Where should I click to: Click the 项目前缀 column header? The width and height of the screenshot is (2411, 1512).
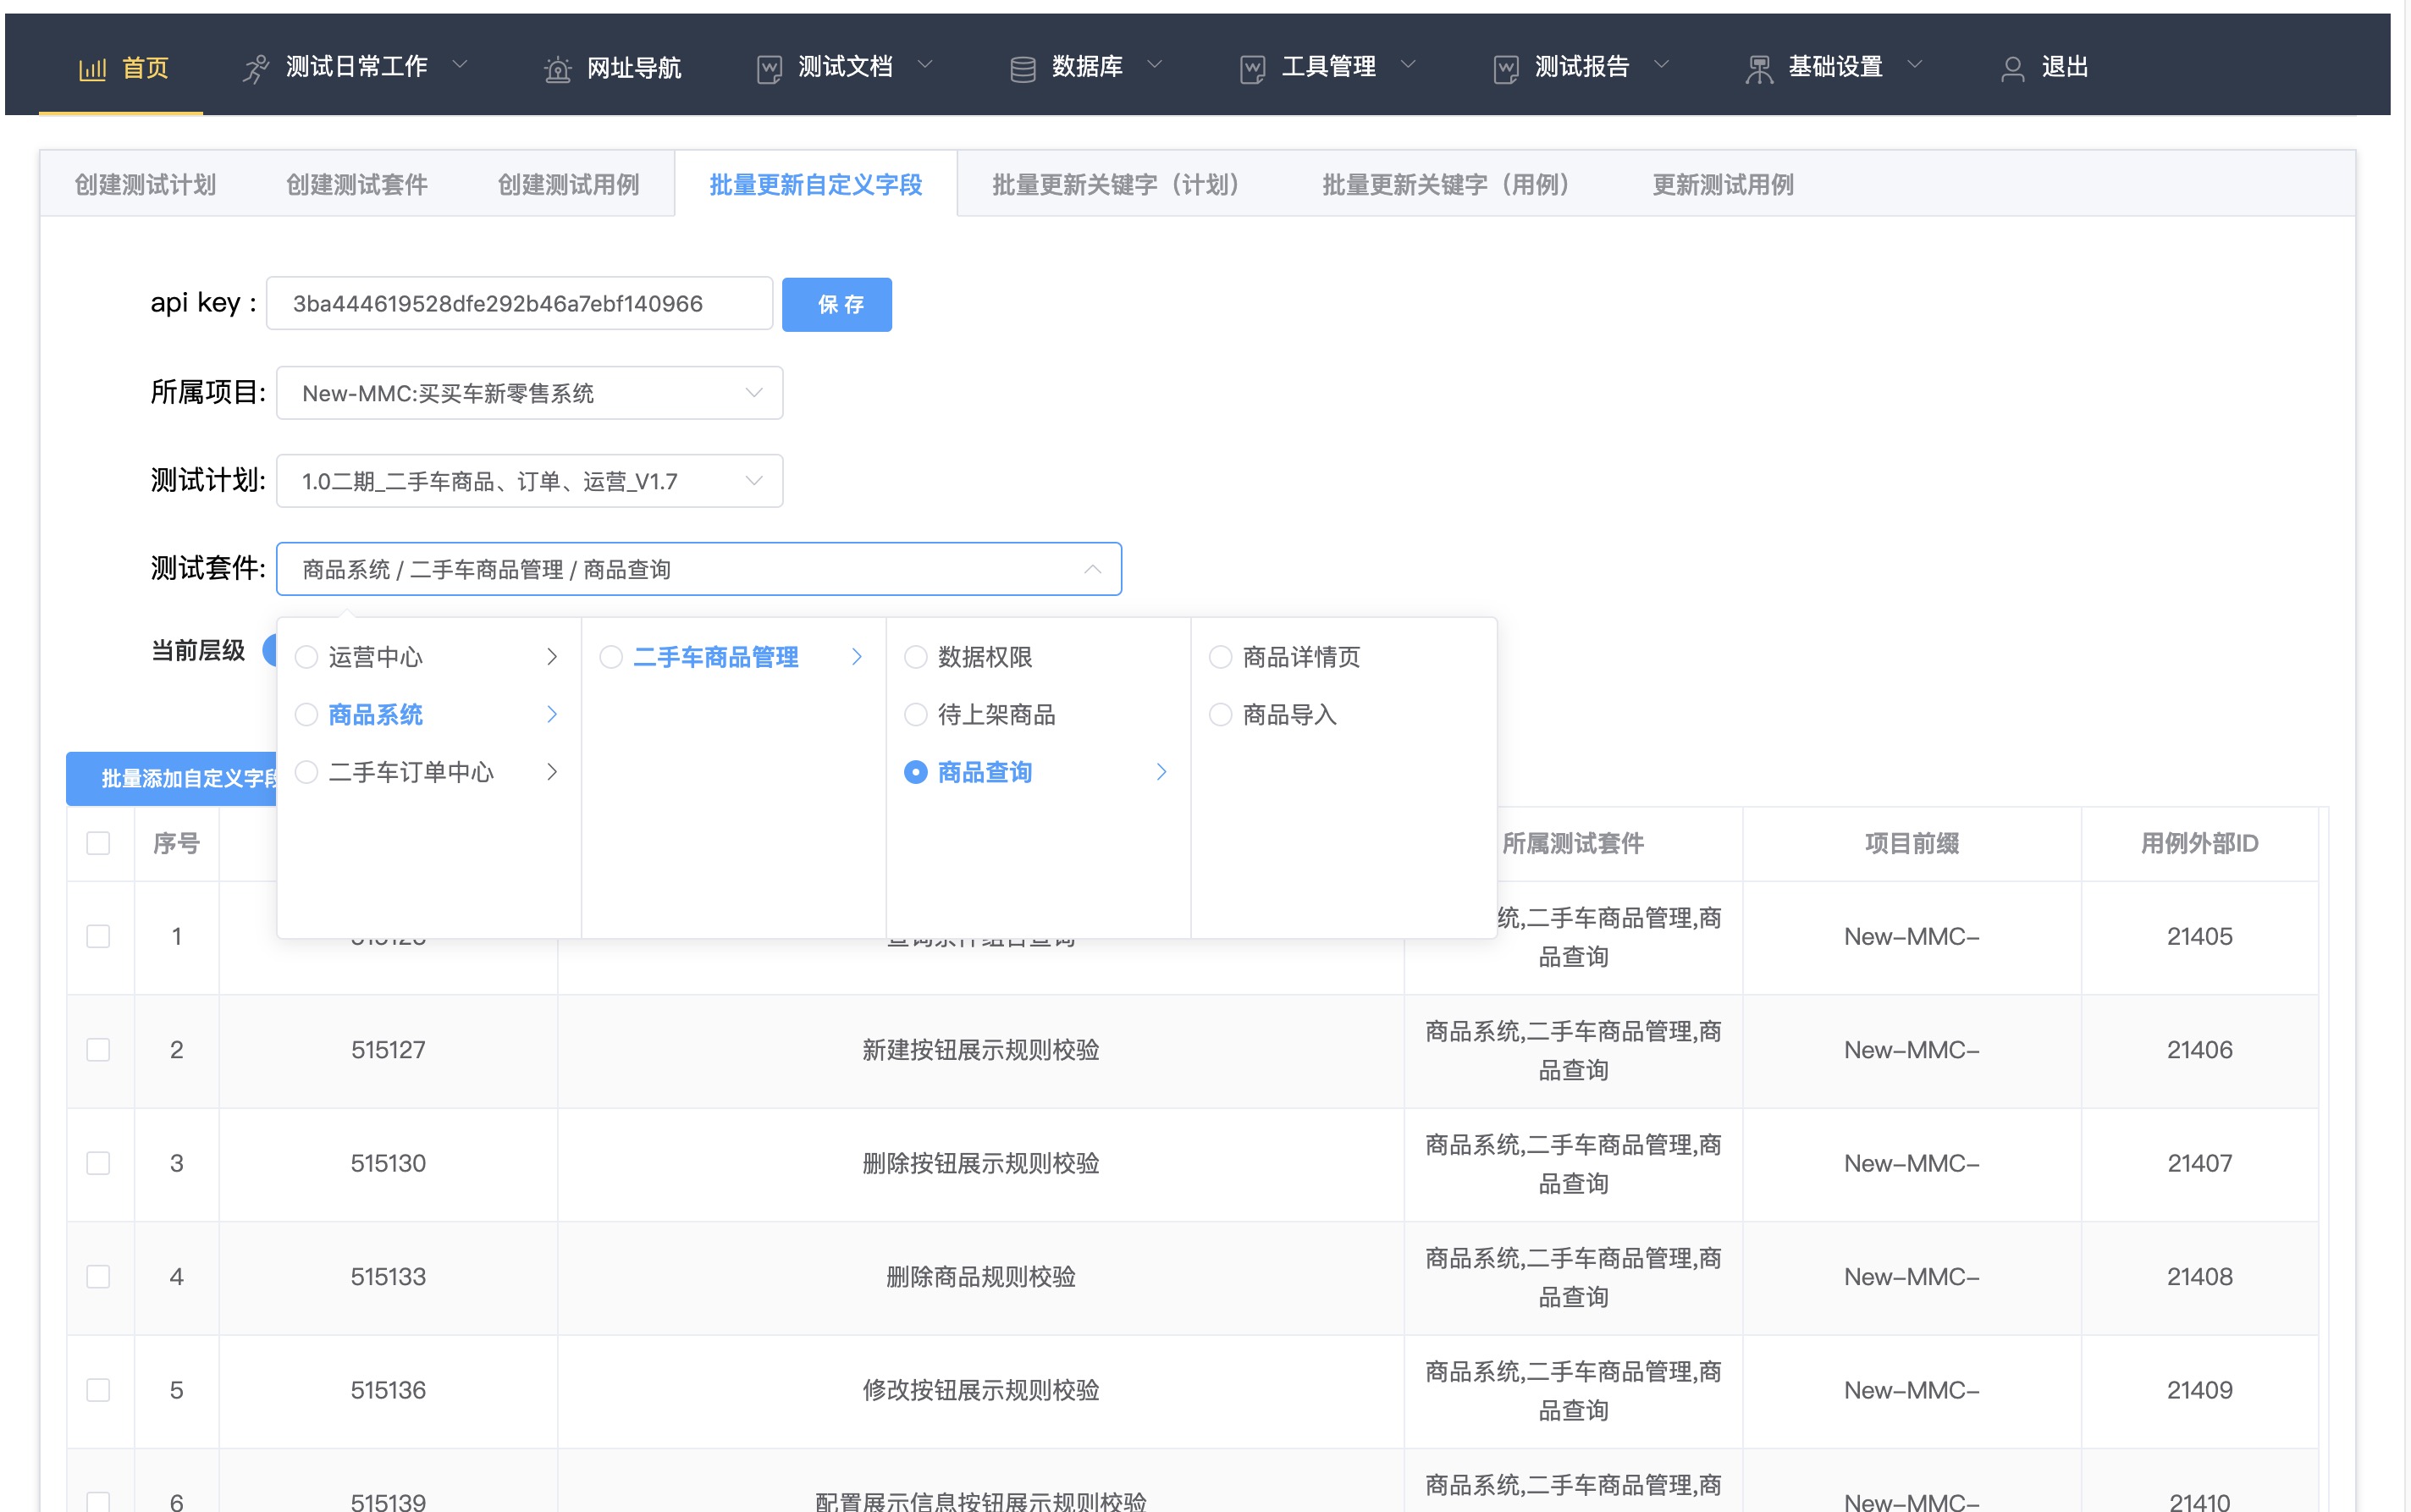[x=1912, y=843]
